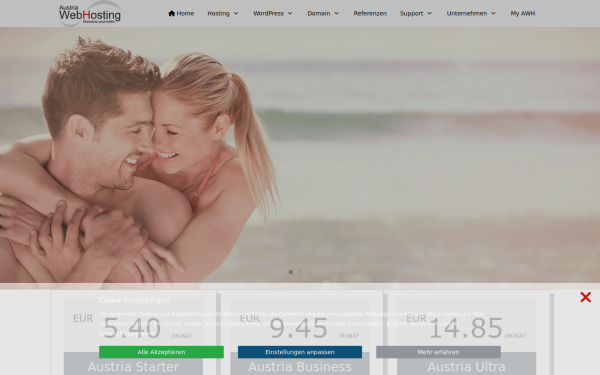Expand the Hosting dropdown chevron
Viewport: 600px width, 375px height.
pos(236,13)
